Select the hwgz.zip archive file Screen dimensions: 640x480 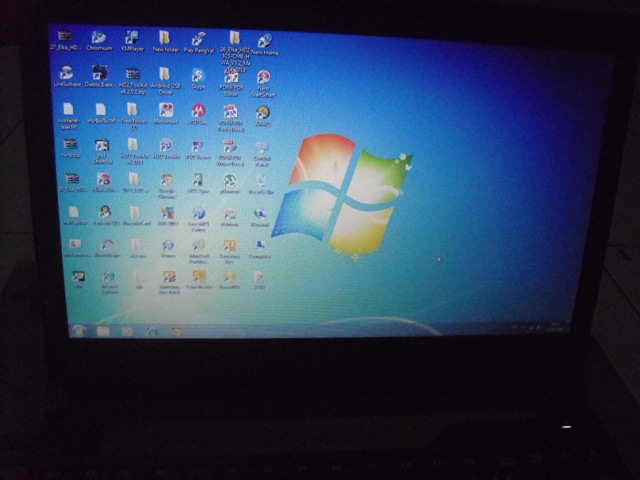click(70, 149)
